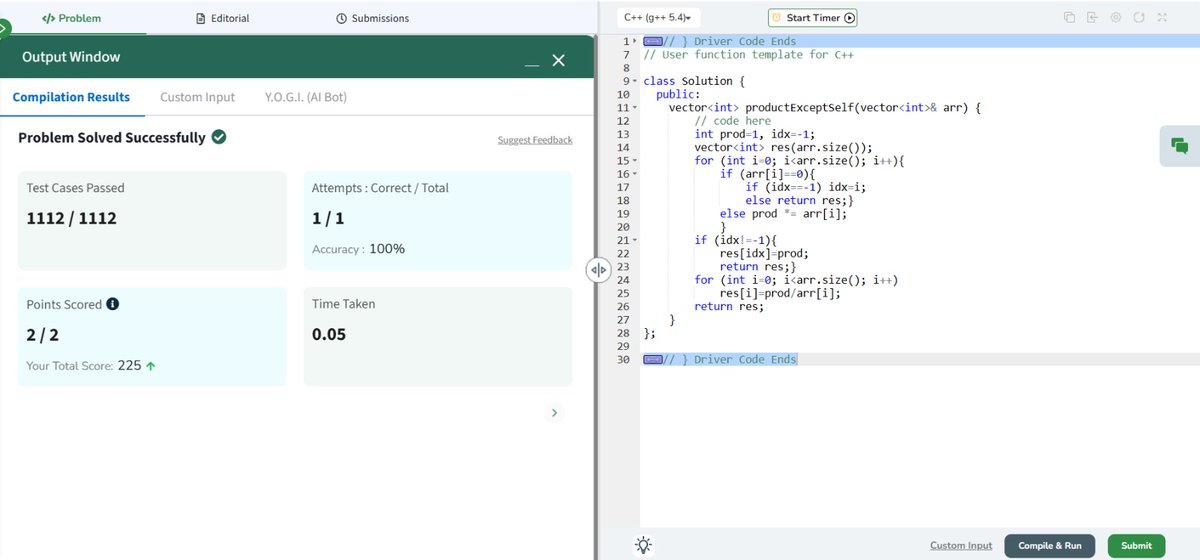Click the Attempts Correct / Total card

pyautogui.click(x=438, y=220)
